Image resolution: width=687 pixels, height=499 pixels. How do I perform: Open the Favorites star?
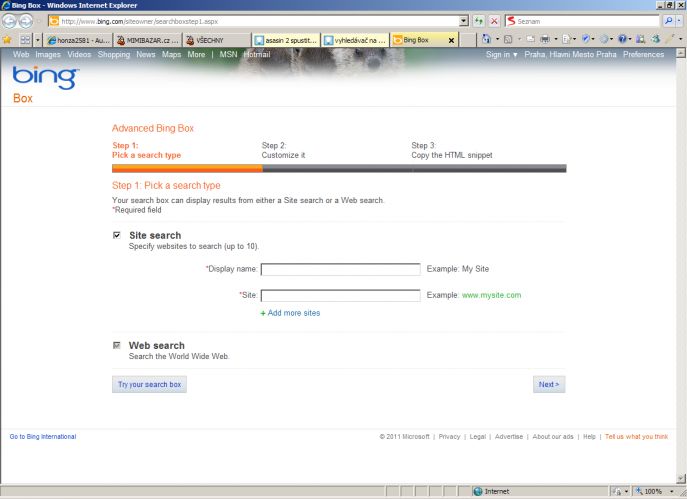click(x=7, y=40)
